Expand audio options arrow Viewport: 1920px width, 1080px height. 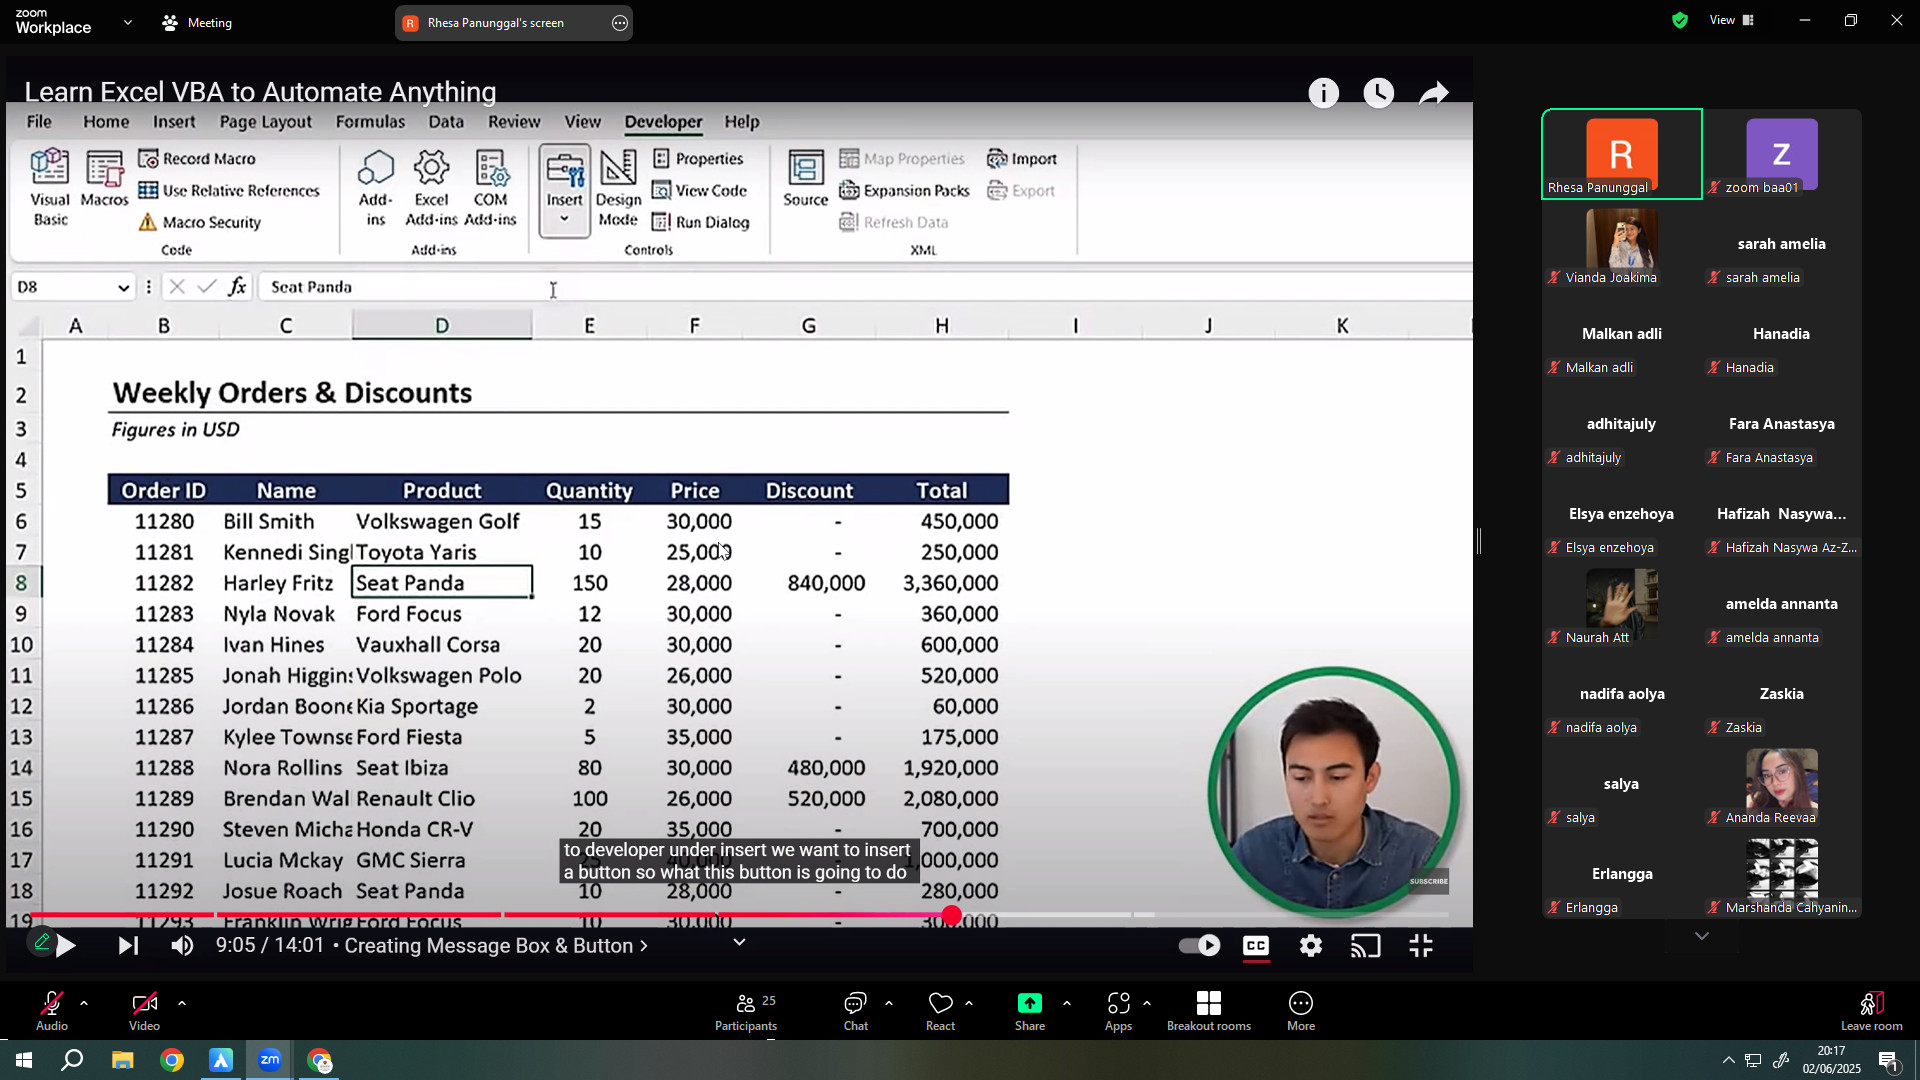click(x=84, y=1003)
